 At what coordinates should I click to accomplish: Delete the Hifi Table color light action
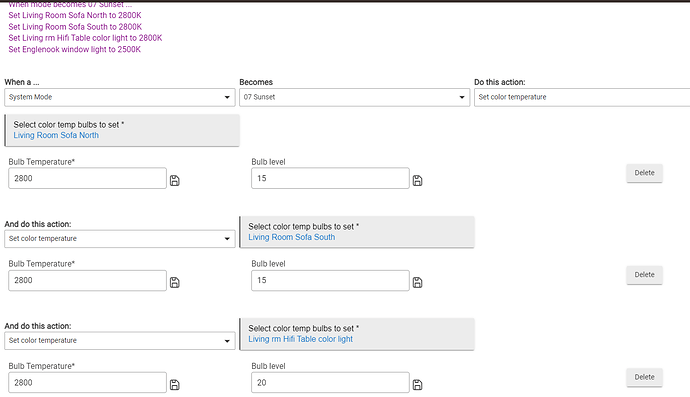coord(644,377)
